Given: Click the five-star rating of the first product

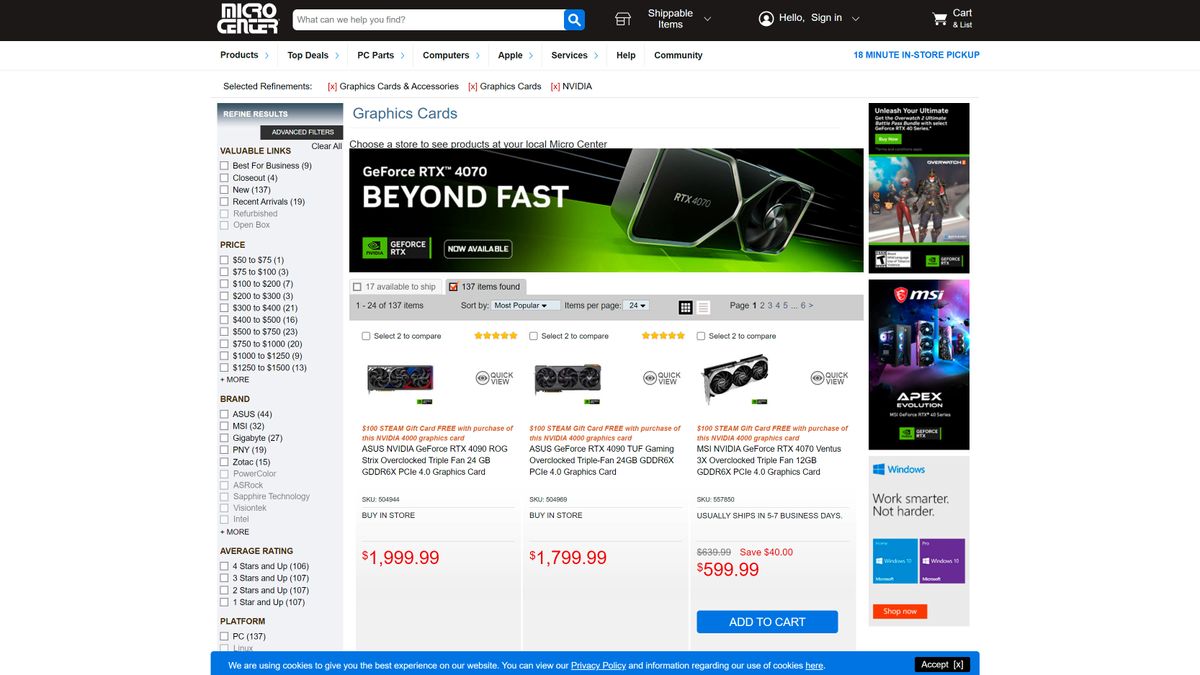Looking at the screenshot, I should 495,335.
